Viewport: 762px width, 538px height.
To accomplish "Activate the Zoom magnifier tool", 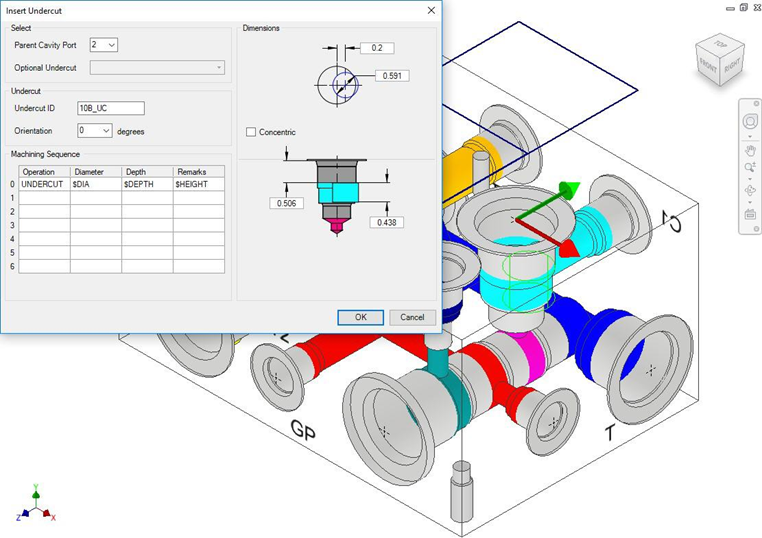I will (x=749, y=167).
